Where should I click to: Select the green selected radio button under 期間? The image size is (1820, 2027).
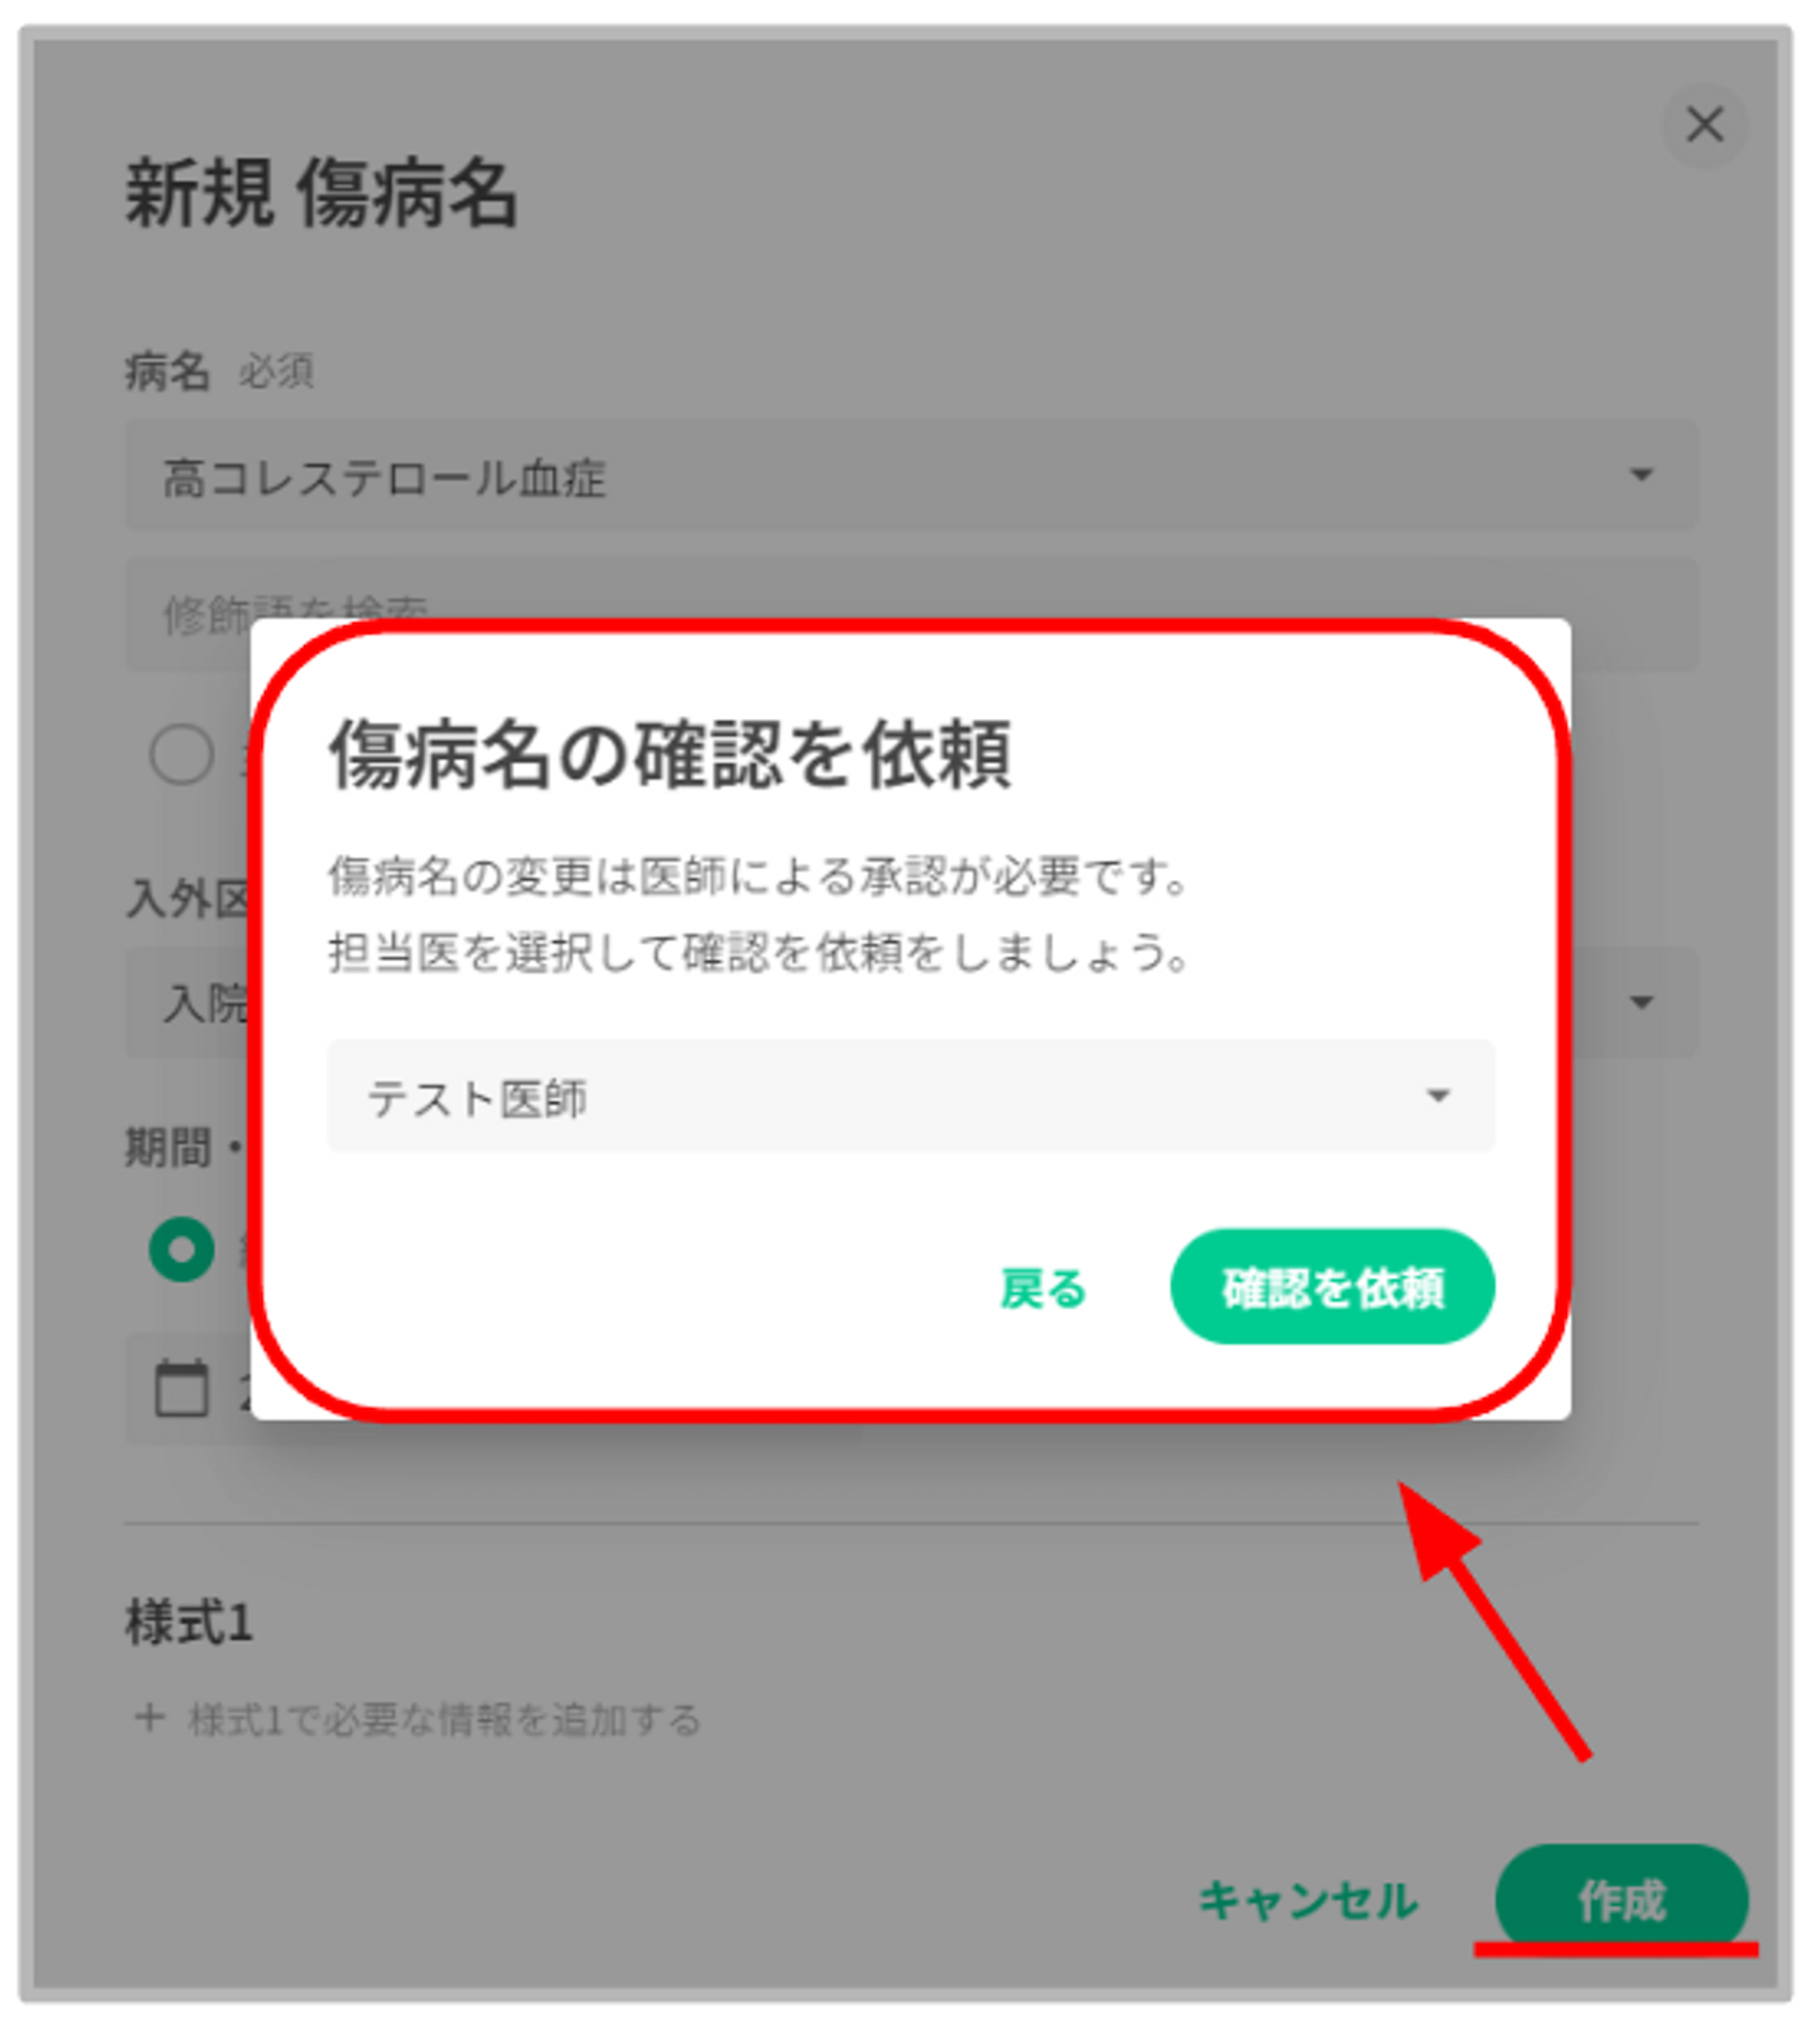coord(182,1249)
